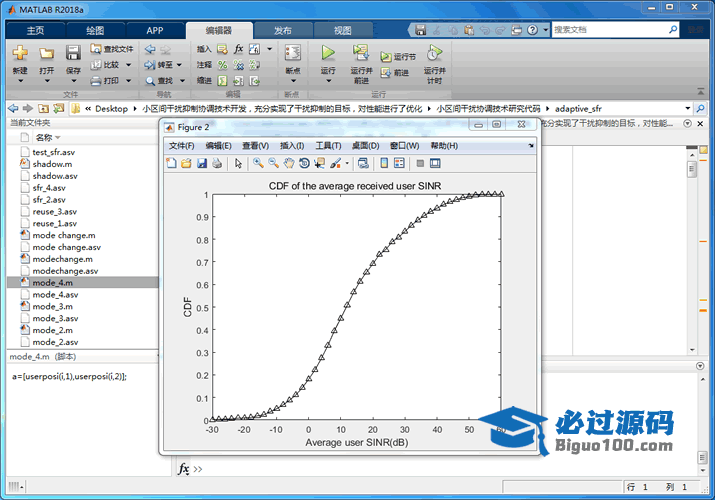The image size is (715, 500).
Task: Switch to the 发布 (Publish) tab
Action: click(283, 31)
